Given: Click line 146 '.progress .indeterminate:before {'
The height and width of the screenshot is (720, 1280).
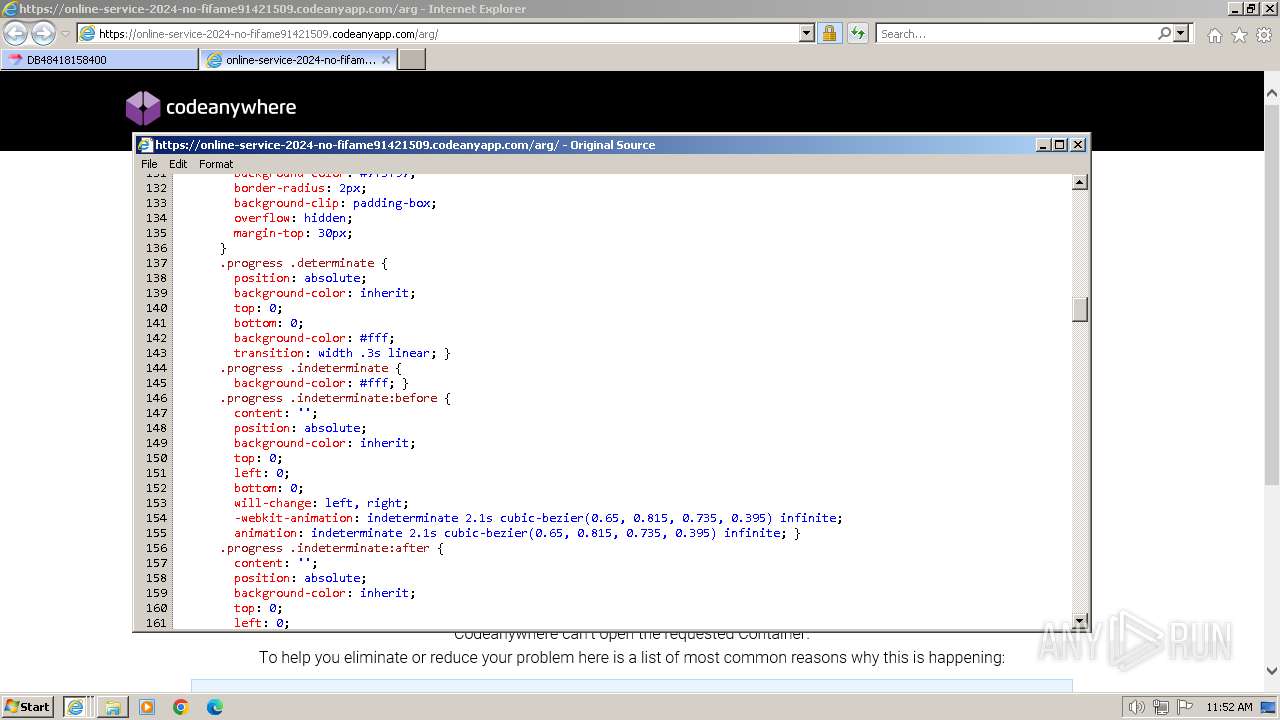Looking at the screenshot, I should click(x=336, y=398).
